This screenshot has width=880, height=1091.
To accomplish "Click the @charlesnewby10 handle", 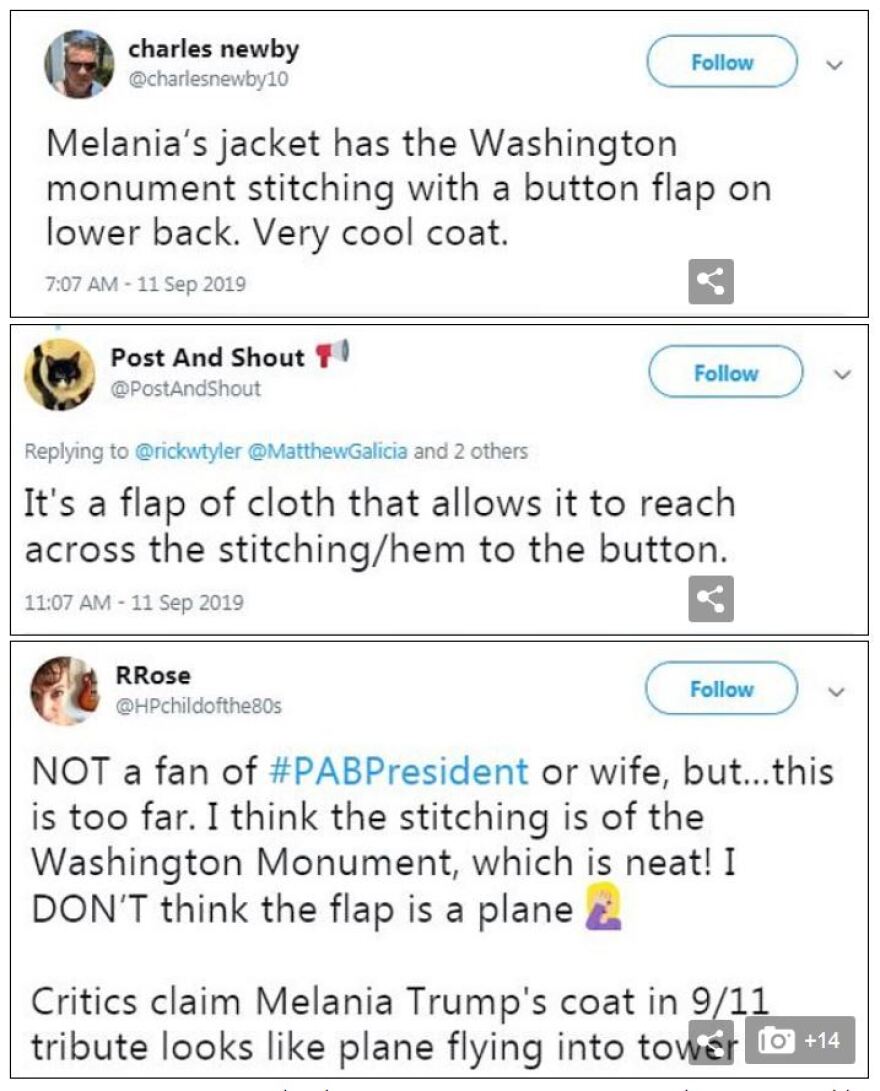I will click(x=208, y=79).
